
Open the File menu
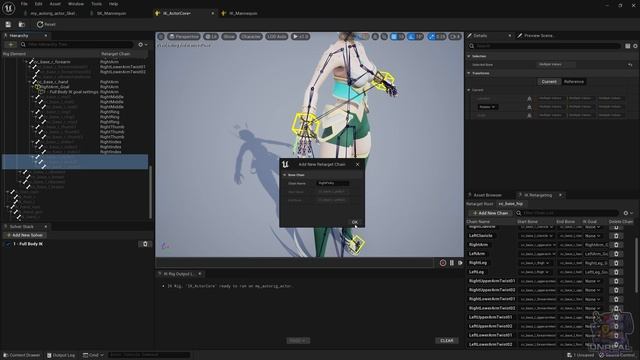pos(24,4)
